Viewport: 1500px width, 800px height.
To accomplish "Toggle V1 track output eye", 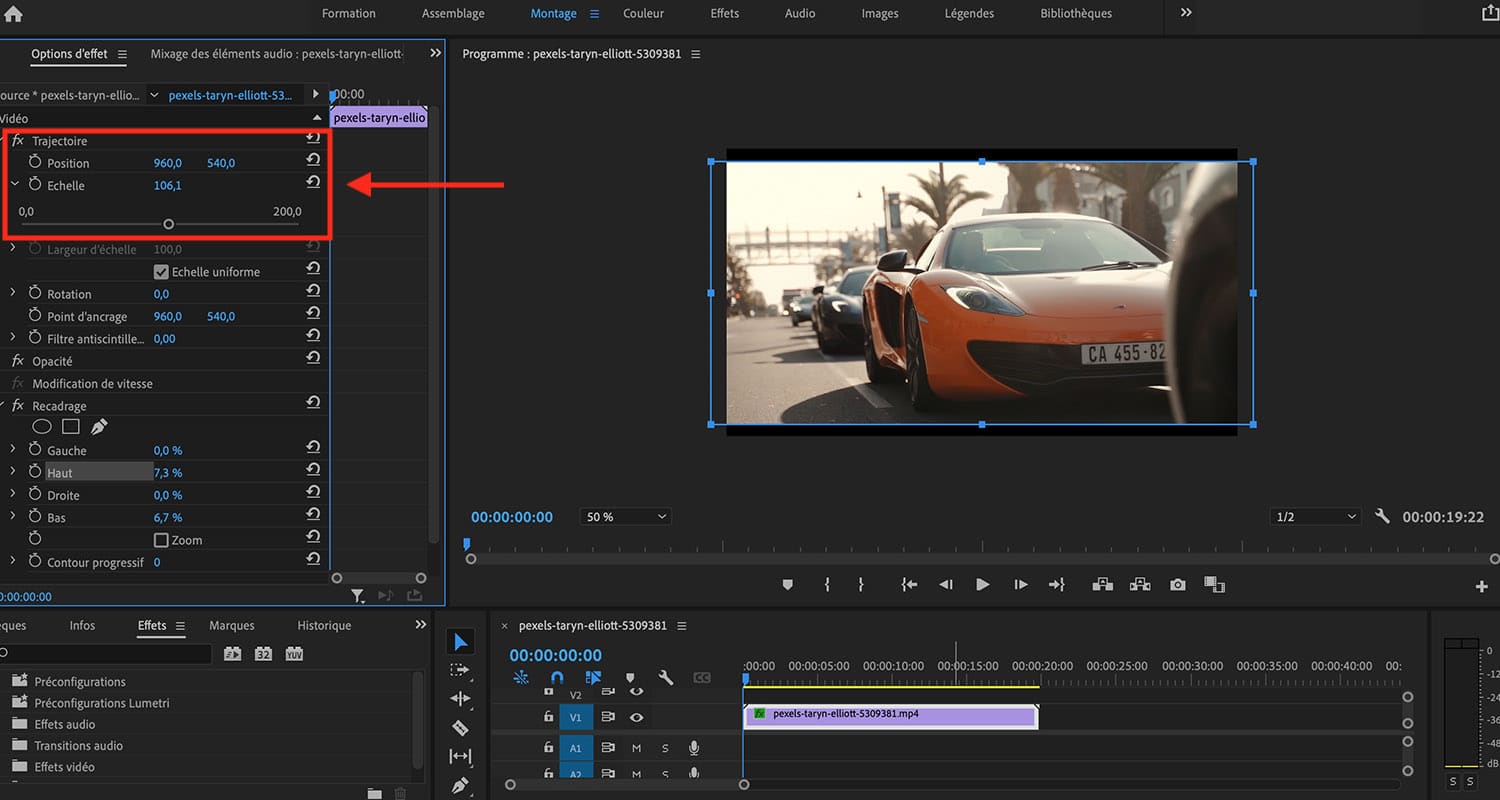I will coord(636,717).
